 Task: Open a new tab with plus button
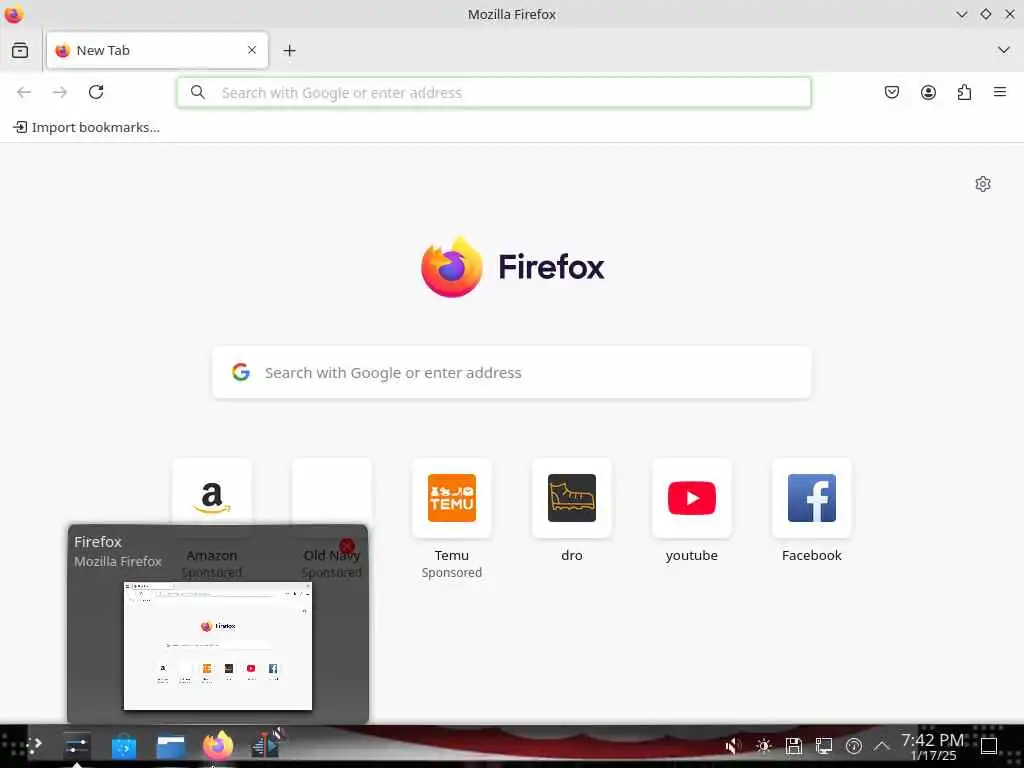290,50
